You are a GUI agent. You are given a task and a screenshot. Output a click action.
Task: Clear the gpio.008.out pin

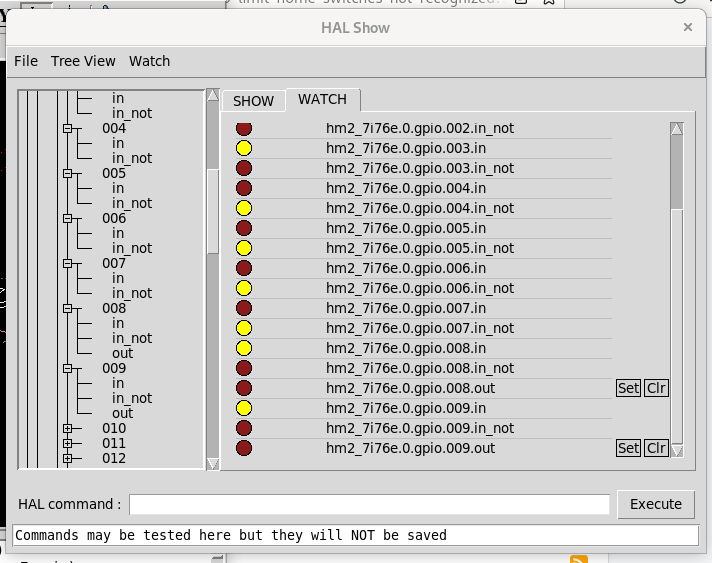click(x=656, y=388)
